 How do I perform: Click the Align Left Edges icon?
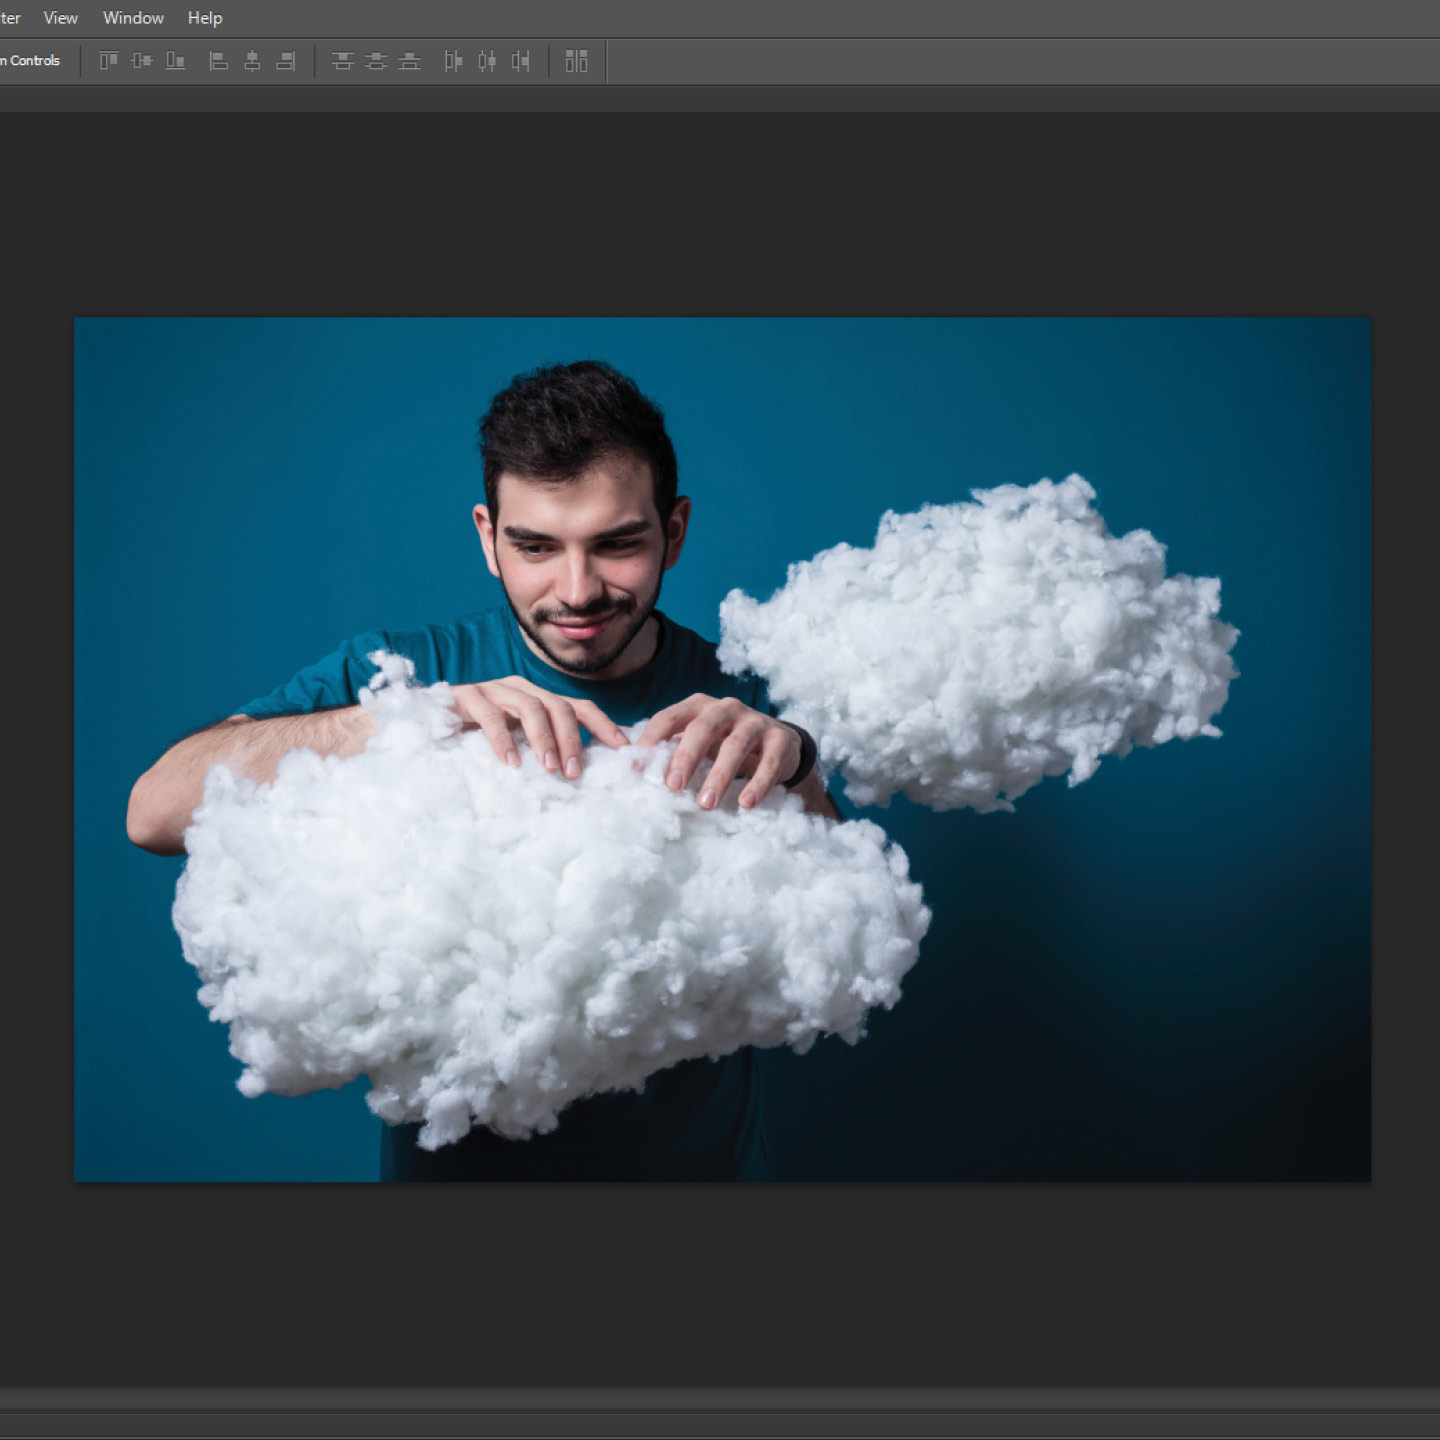(x=218, y=61)
